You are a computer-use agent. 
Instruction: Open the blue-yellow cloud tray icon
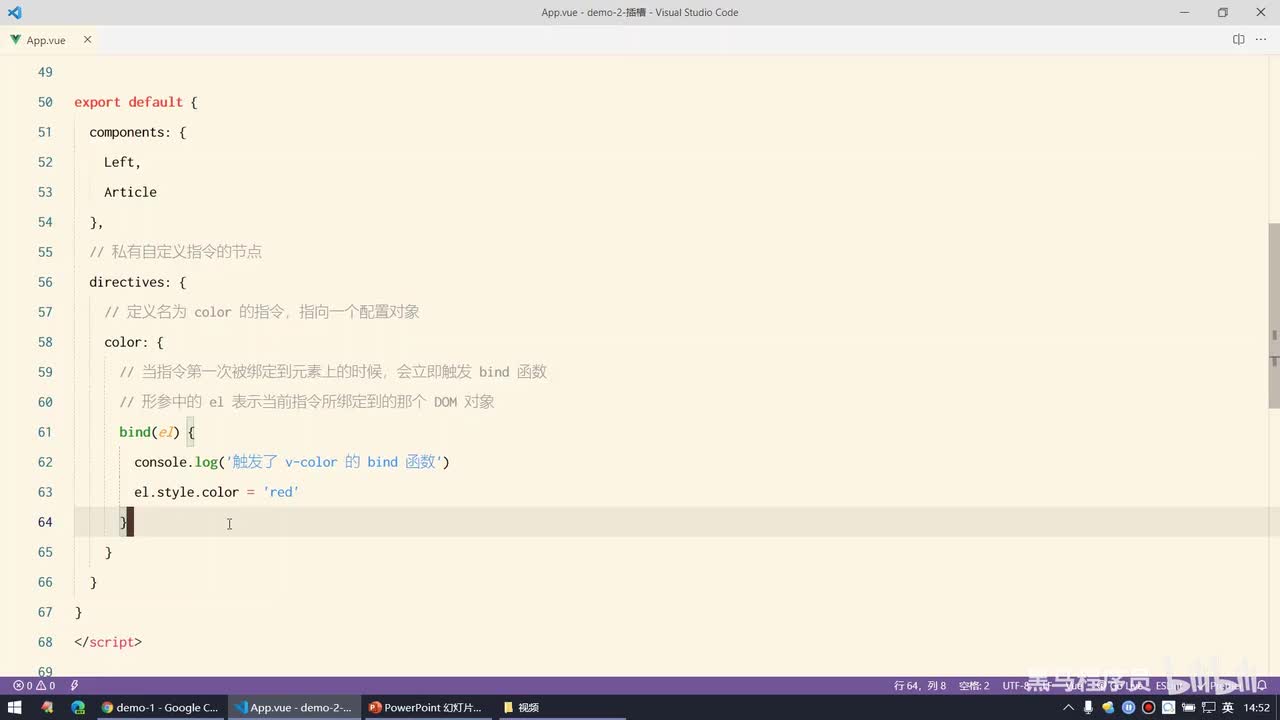pyautogui.click(x=1109, y=707)
